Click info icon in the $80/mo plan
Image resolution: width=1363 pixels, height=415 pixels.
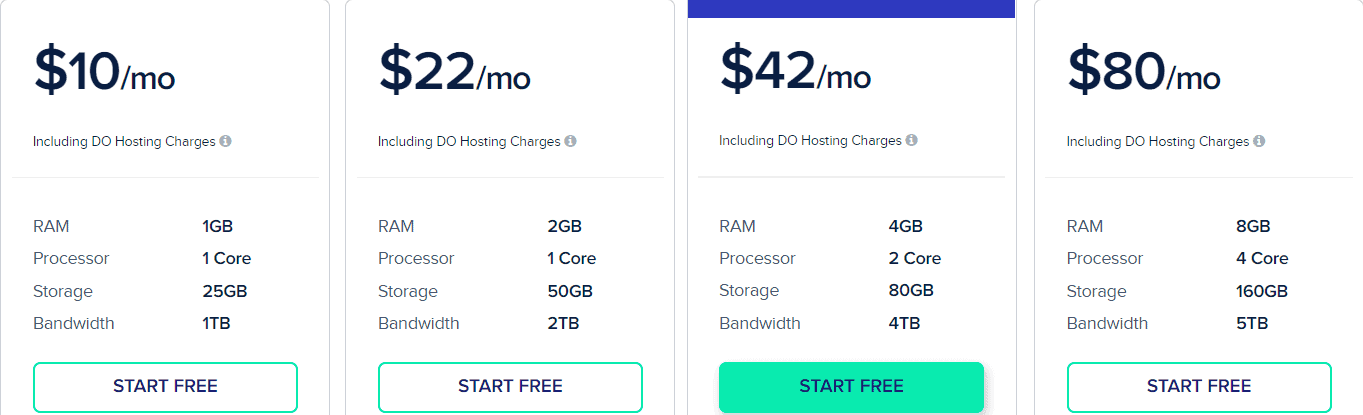(x=1259, y=141)
